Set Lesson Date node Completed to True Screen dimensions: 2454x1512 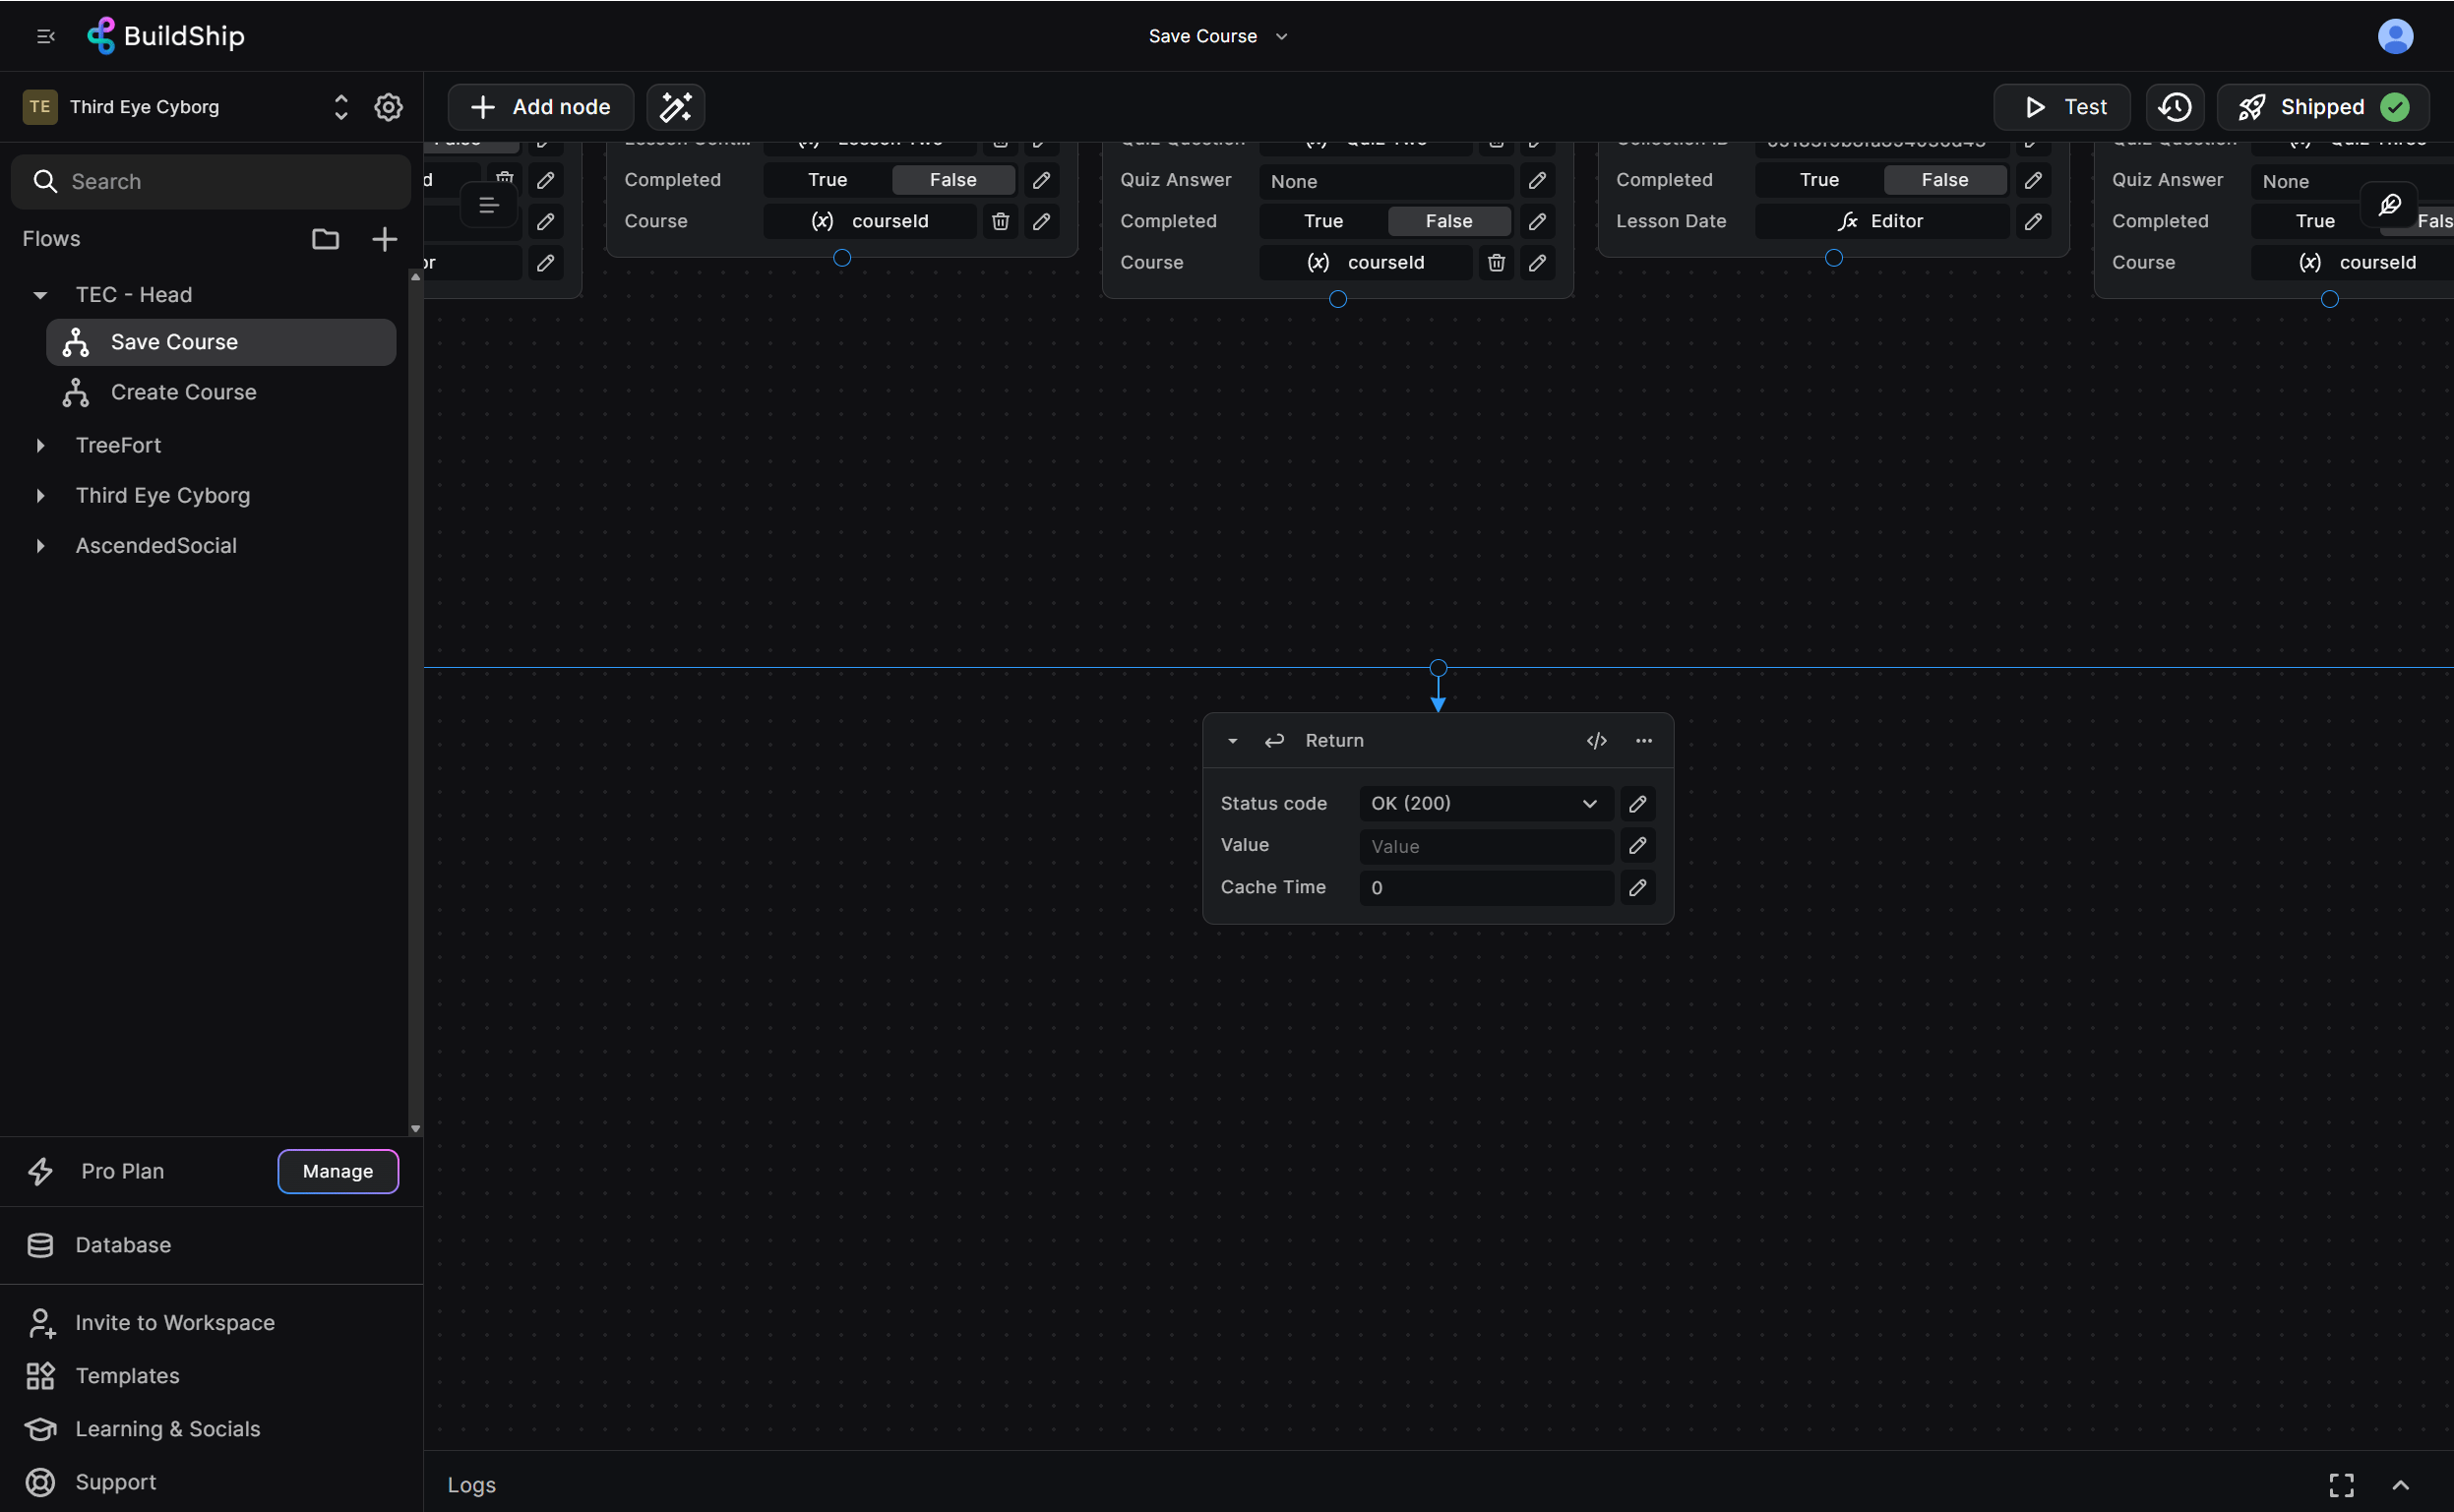point(1820,180)
